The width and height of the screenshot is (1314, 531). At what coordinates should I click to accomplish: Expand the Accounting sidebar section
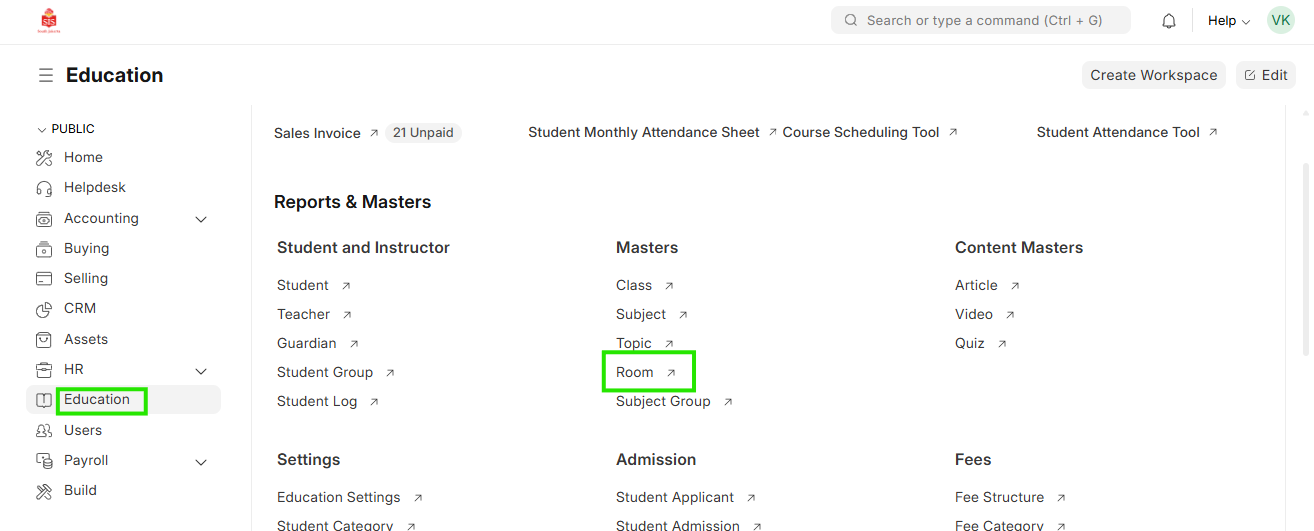tap(201, 219)
